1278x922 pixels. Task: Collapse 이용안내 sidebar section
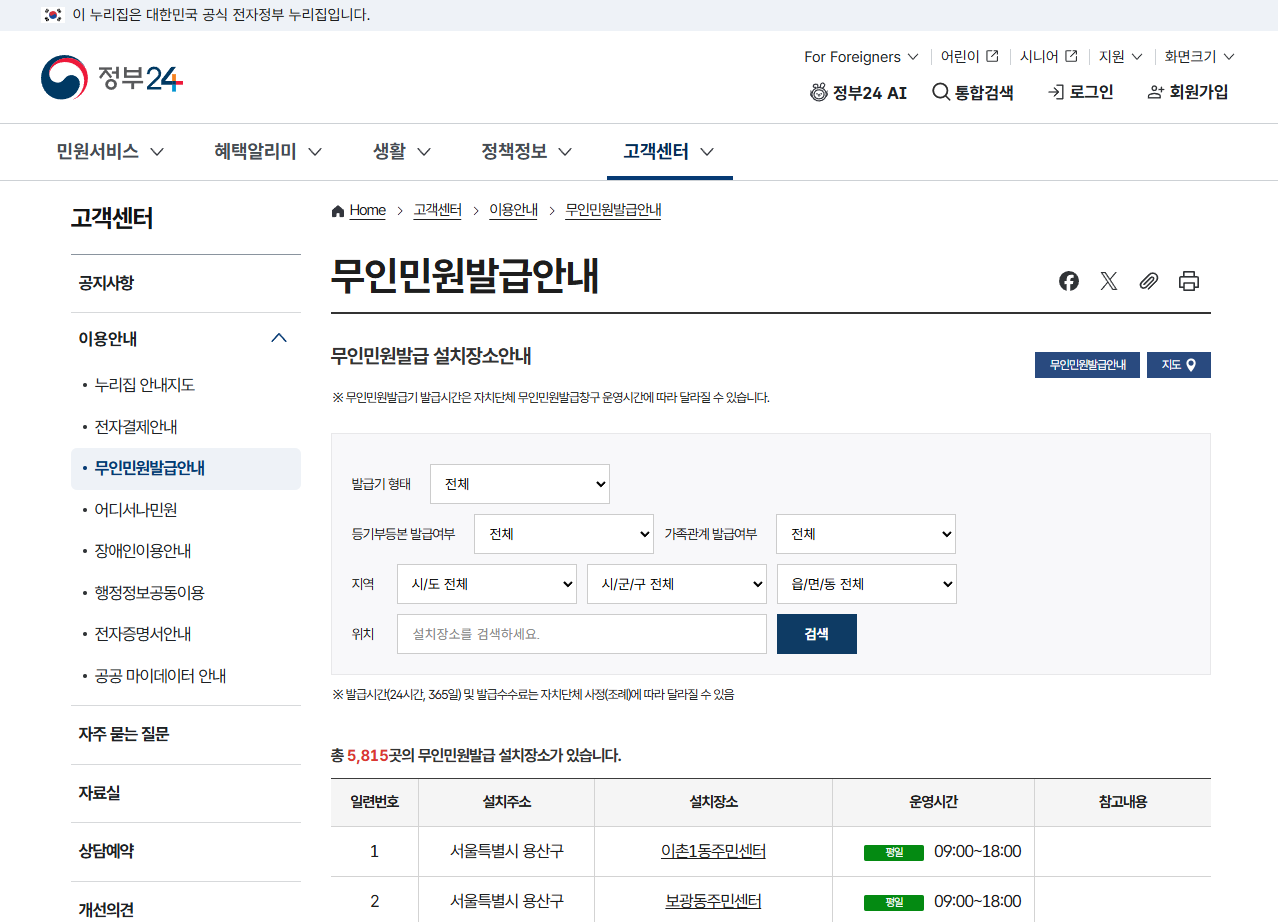coord(279,338)
